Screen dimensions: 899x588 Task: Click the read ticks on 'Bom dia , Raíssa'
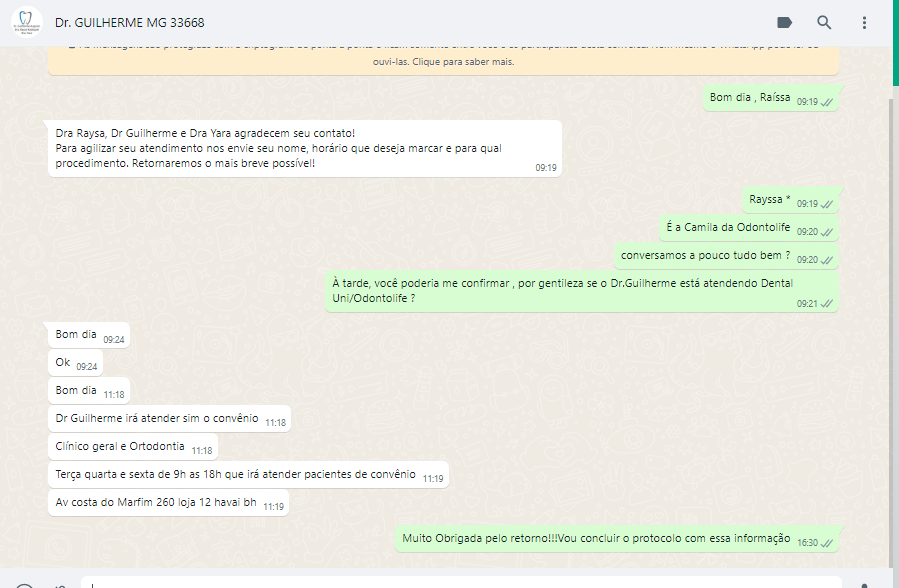point(827,103)
